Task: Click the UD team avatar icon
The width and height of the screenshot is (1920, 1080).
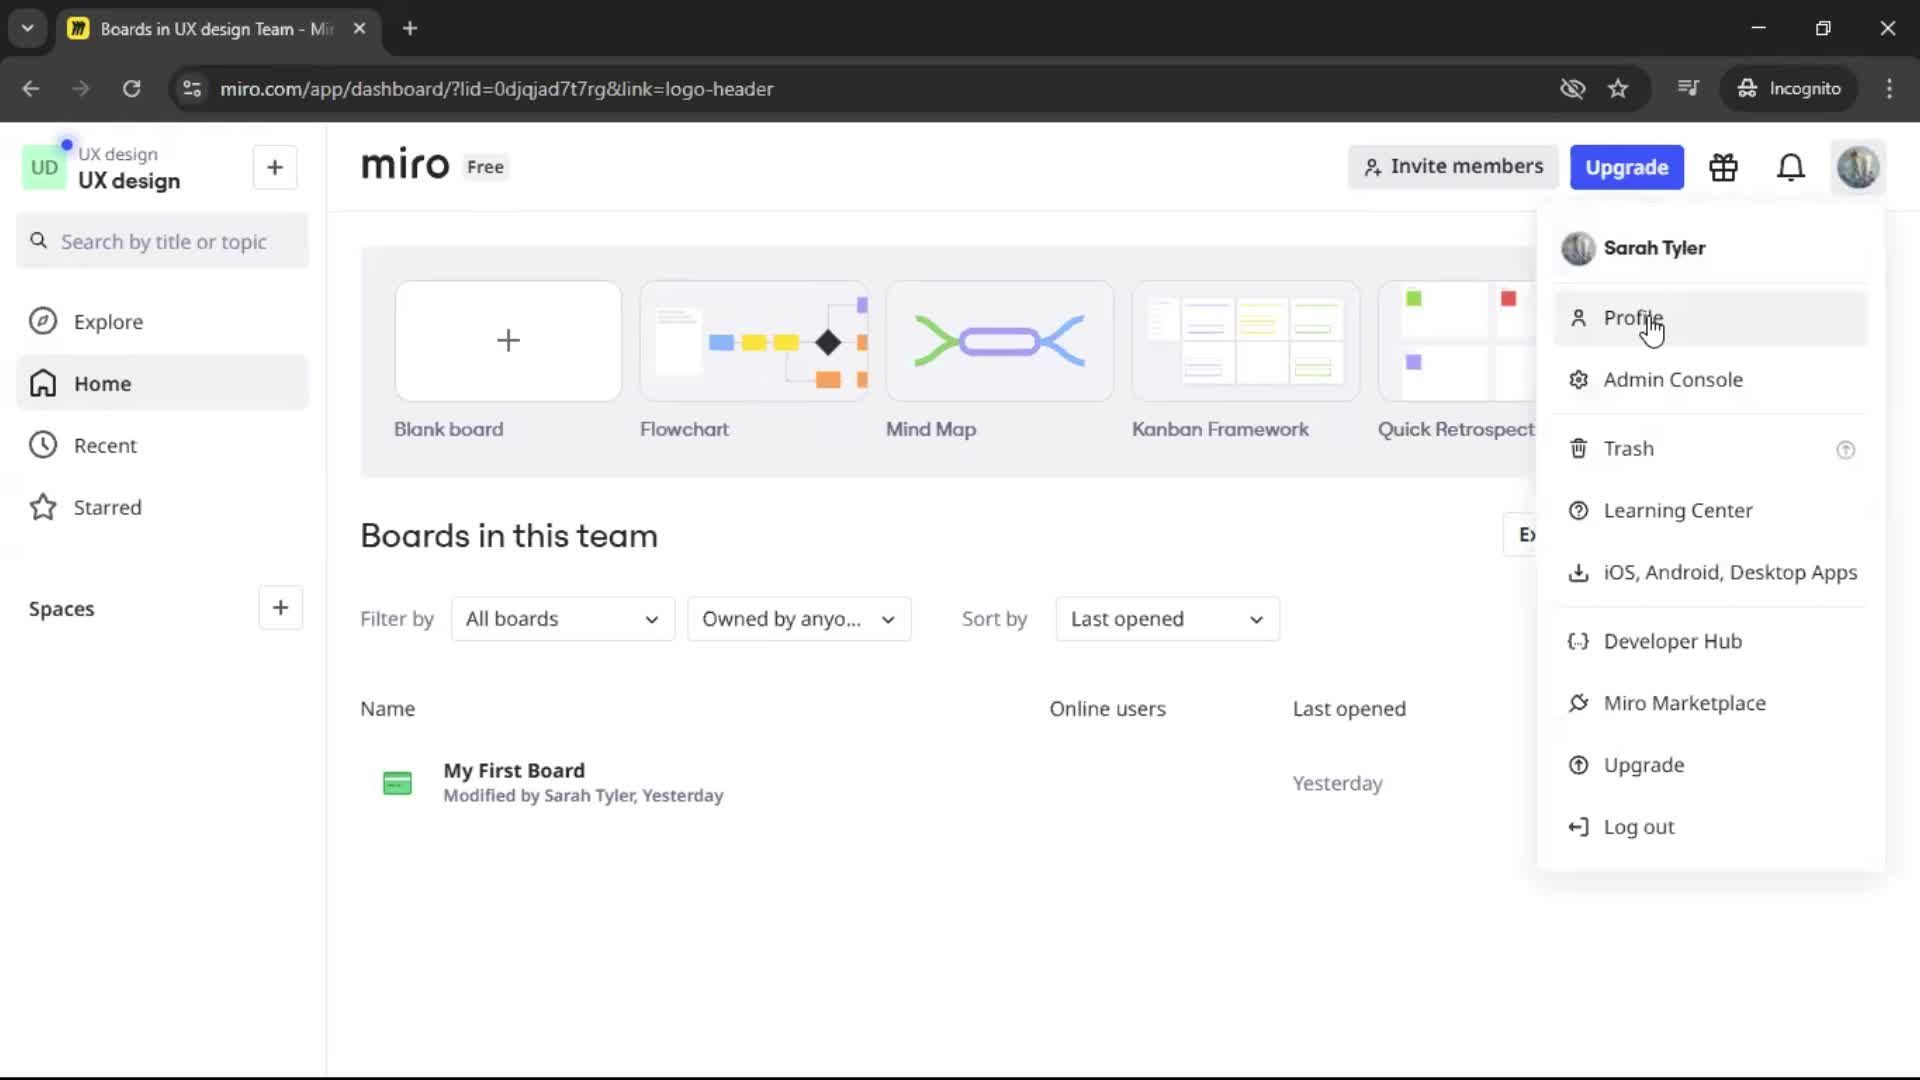Action: click(44, 167)
